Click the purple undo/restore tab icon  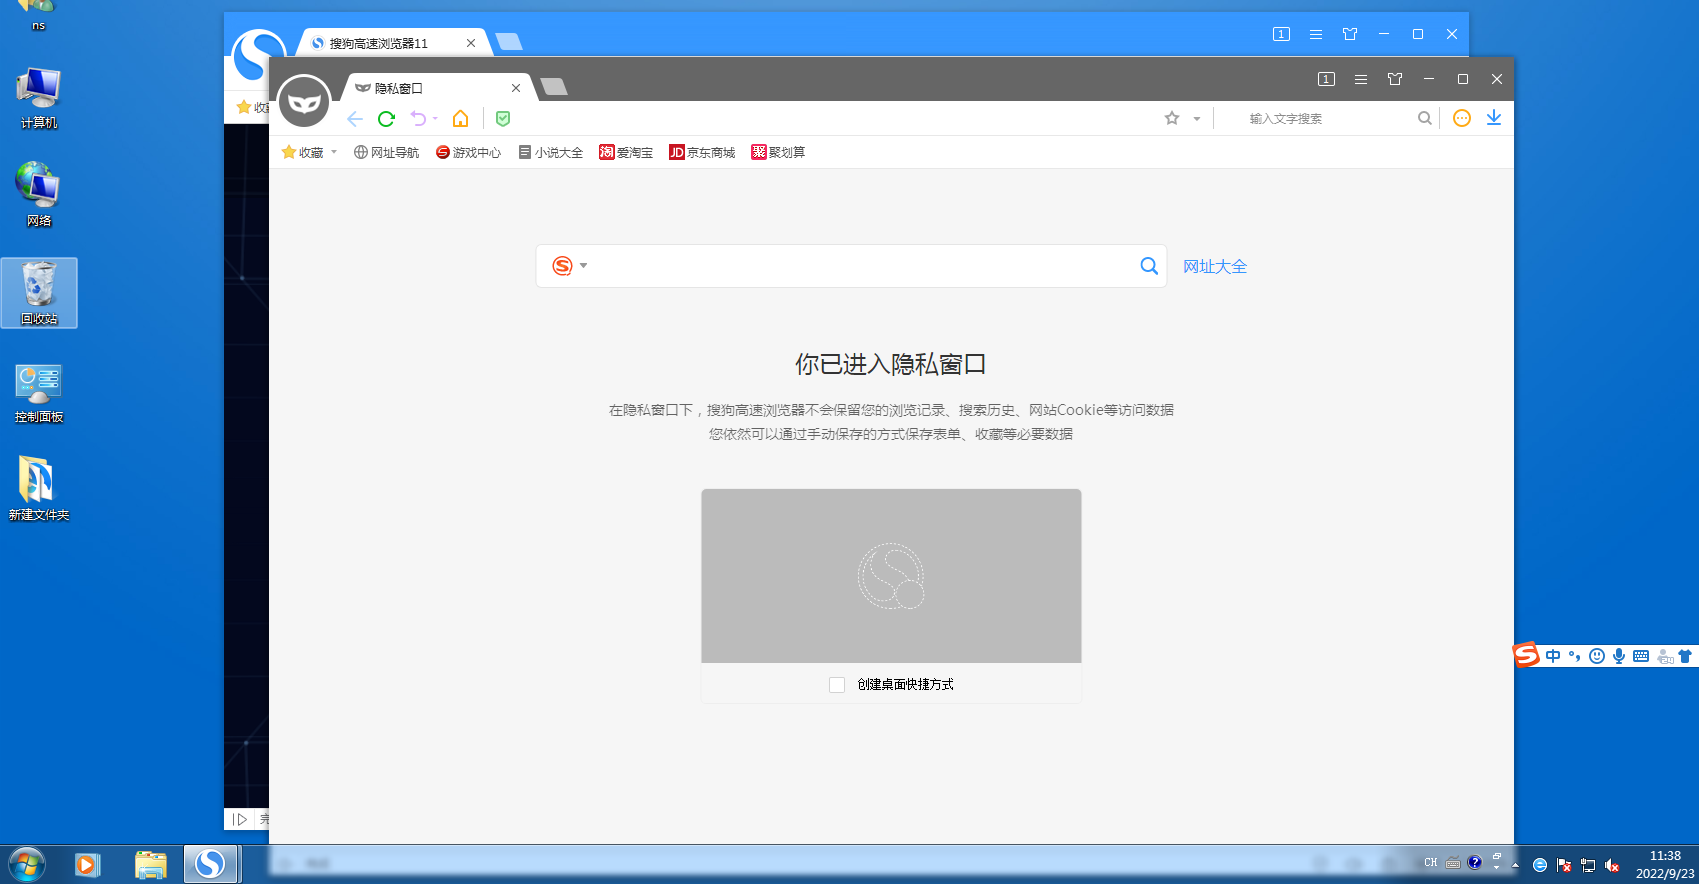[418, 119]
